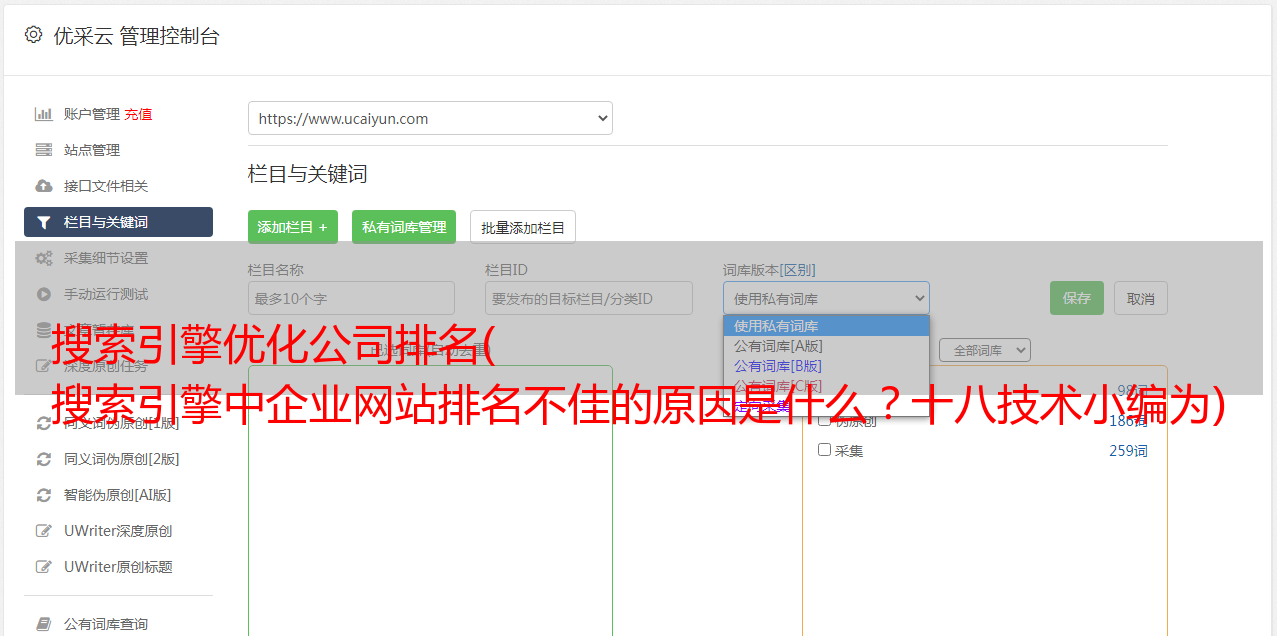Image resolution: width=1277 pixels, height=636 pixels.
Task: Click the 私有词库管理 button
Action: [404, 227]
